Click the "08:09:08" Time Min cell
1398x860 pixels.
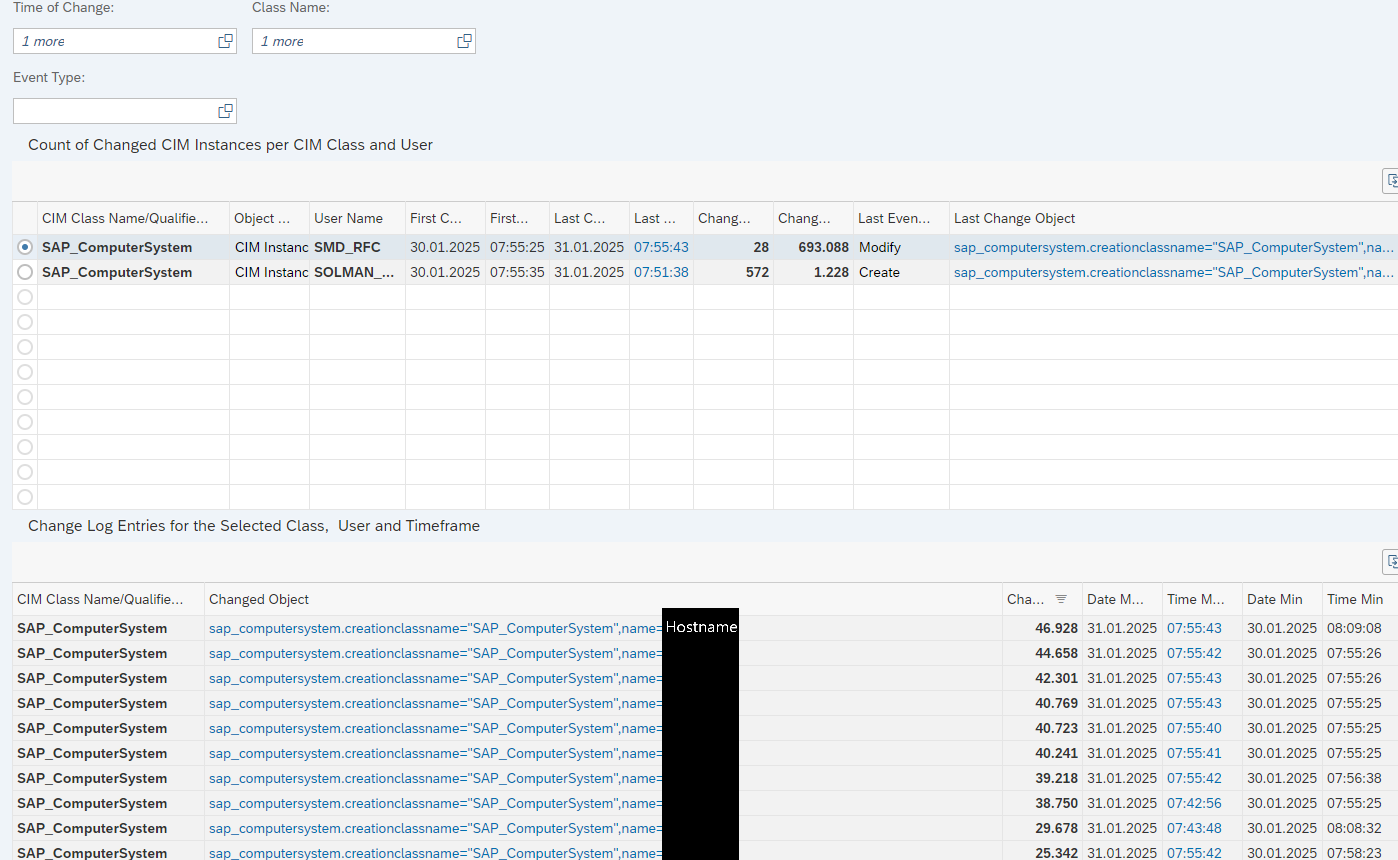(1360, 628)
